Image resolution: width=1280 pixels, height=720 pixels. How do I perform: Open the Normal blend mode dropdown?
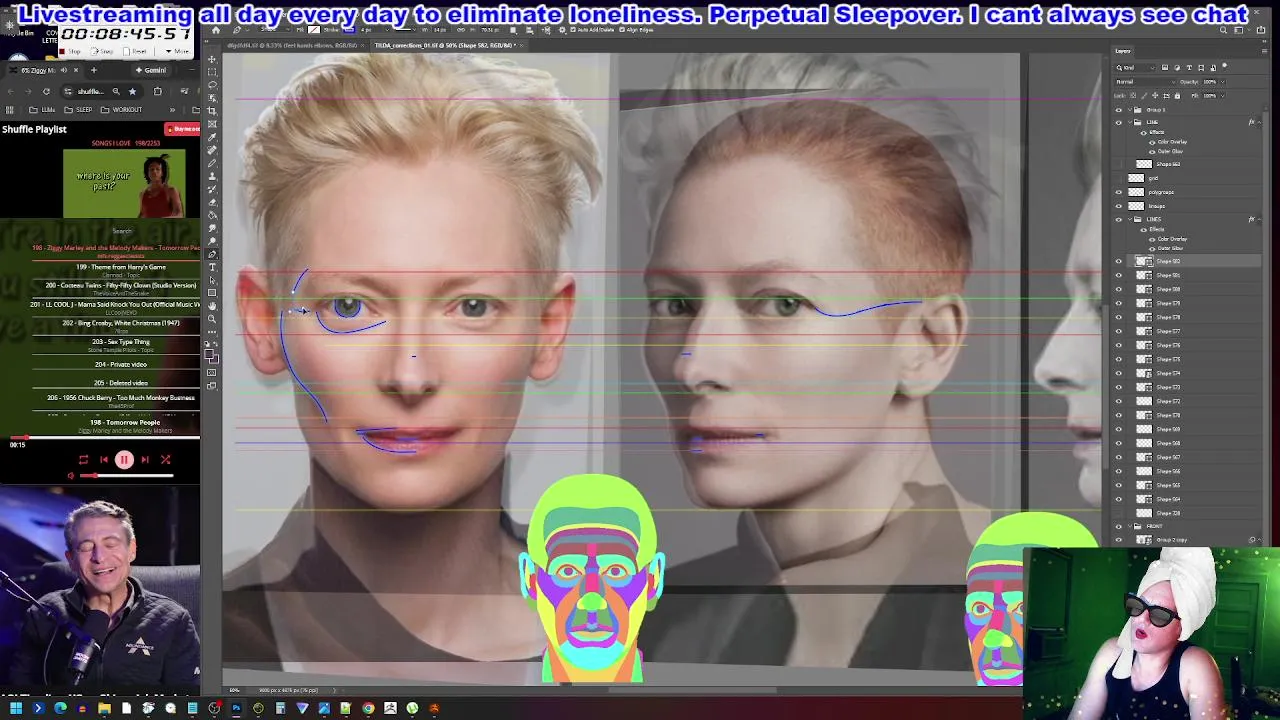[x=1146, y=82]
